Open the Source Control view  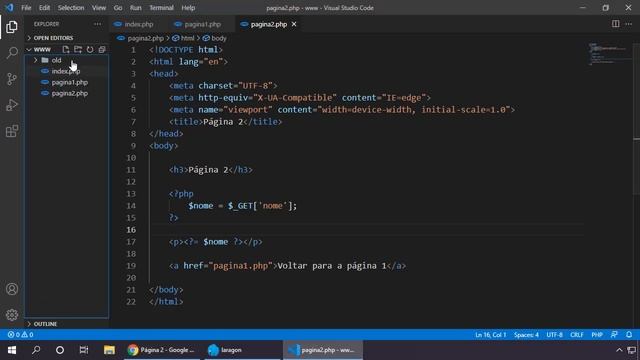(x=12, y=79)
